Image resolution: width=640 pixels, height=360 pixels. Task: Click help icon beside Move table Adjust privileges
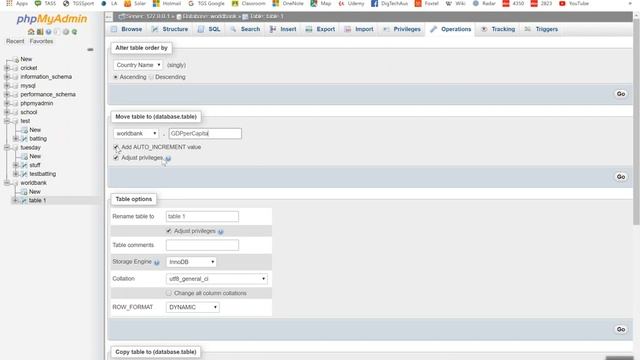coord(168,158)
